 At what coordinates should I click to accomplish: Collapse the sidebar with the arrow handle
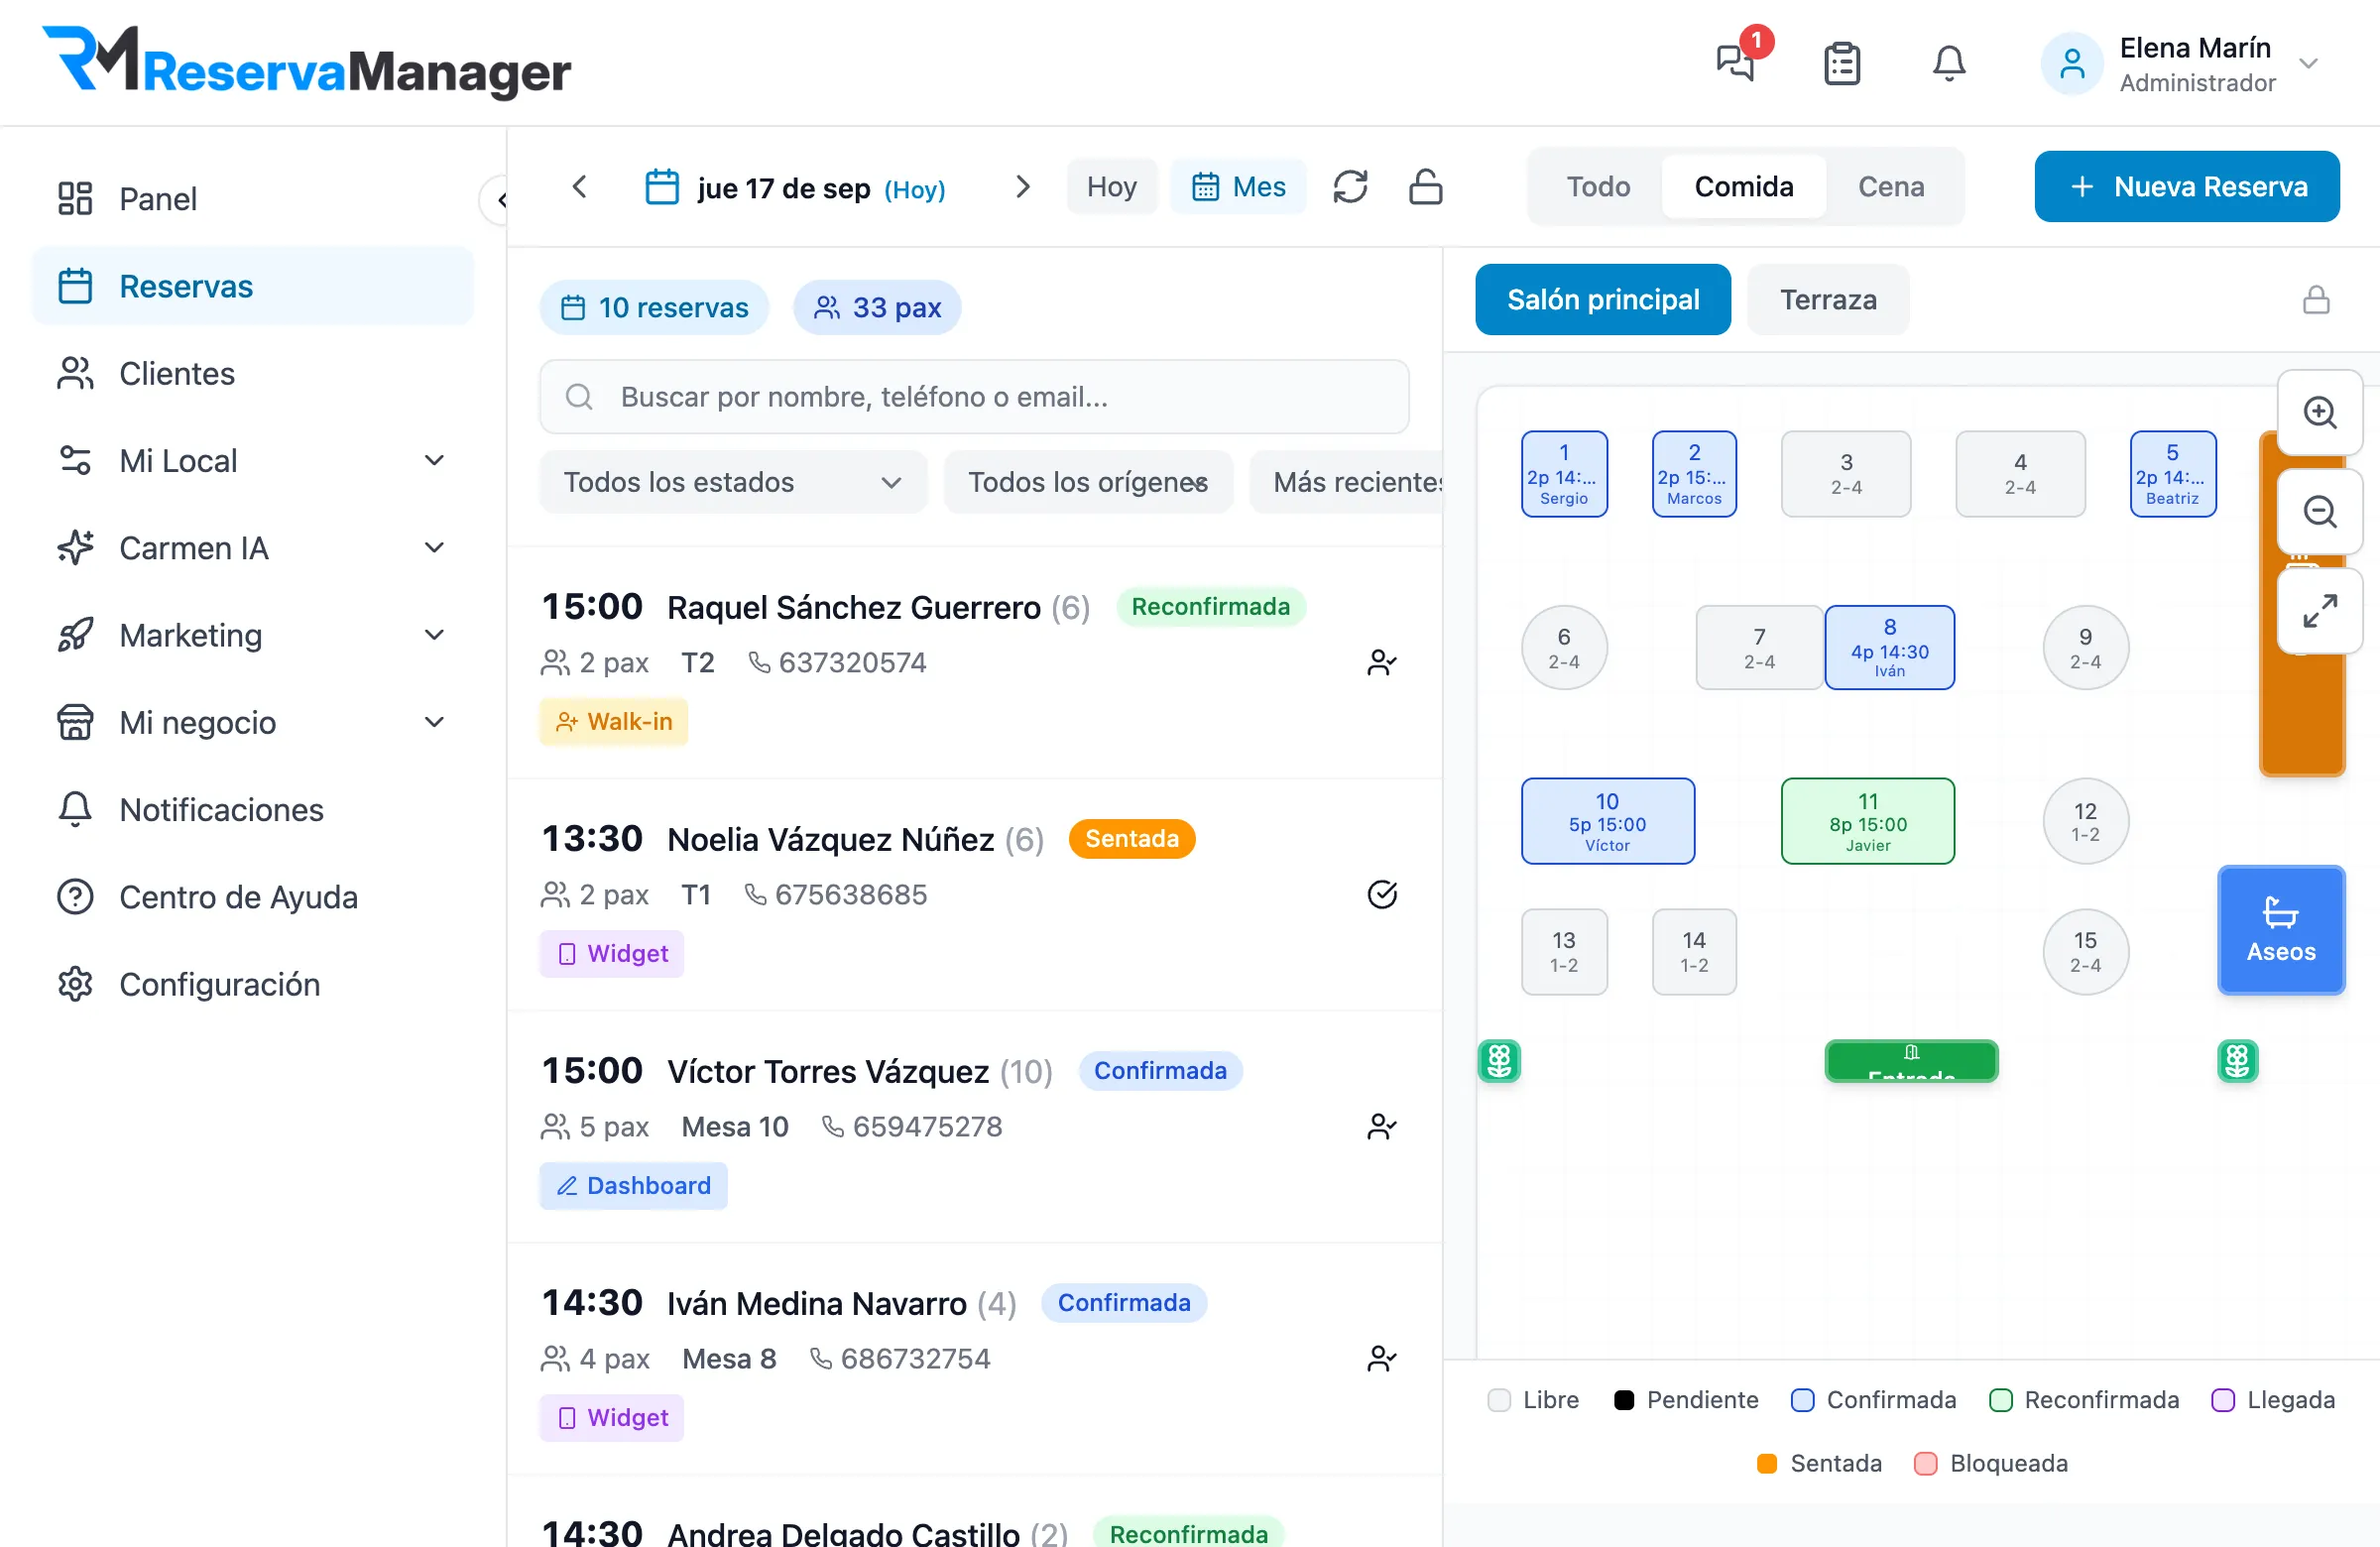[497, 200]
